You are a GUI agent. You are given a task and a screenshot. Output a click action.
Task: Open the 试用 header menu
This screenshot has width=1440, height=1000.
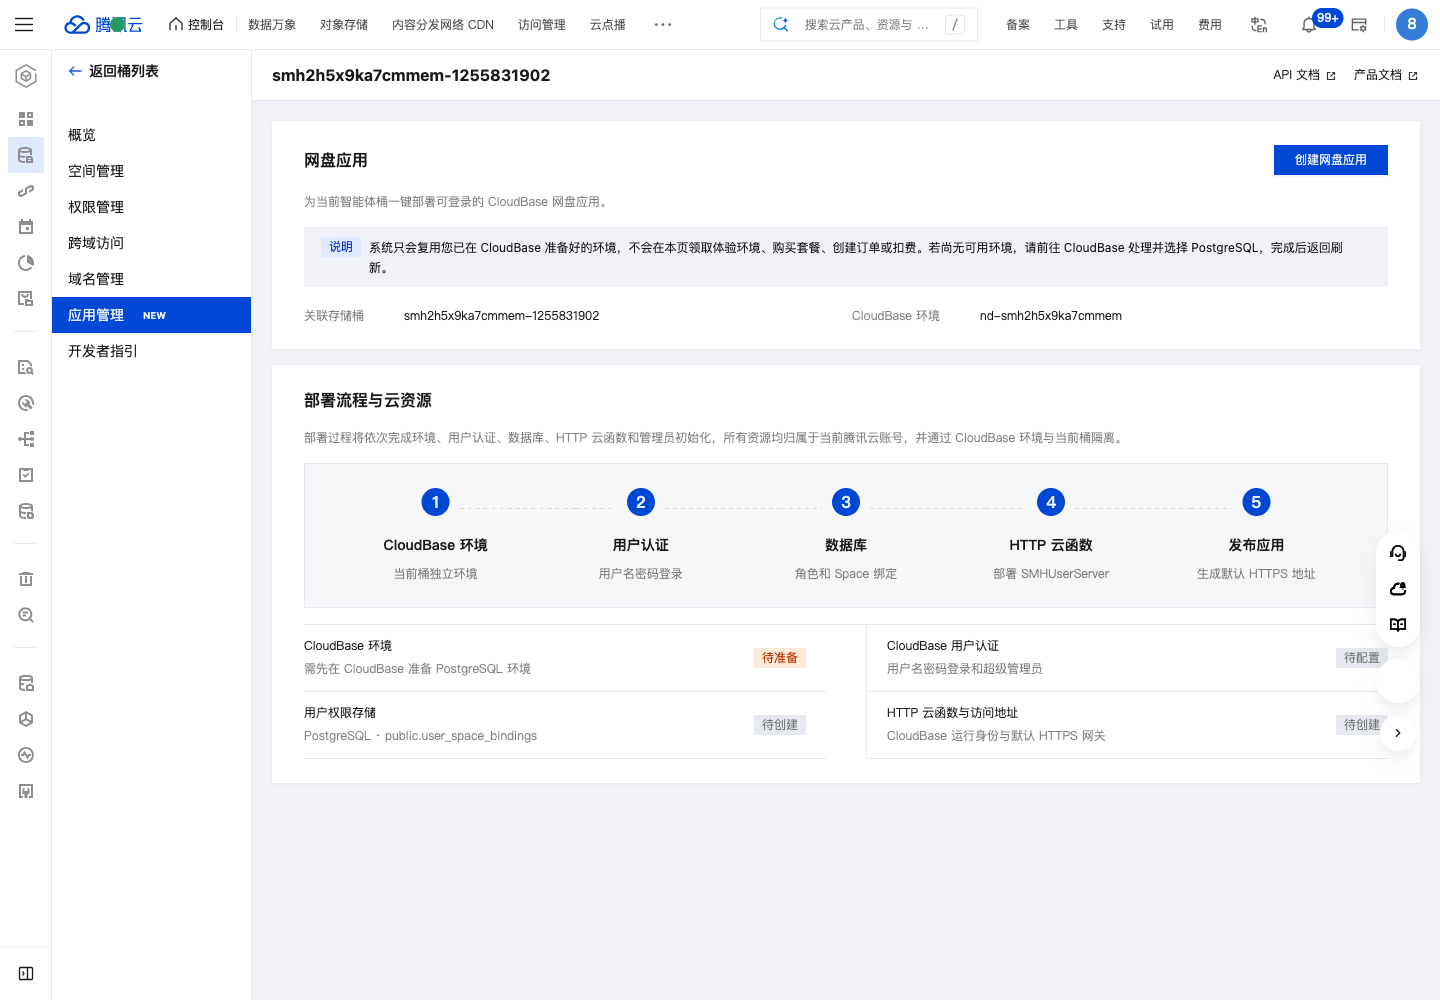[x=1162, y=24]
